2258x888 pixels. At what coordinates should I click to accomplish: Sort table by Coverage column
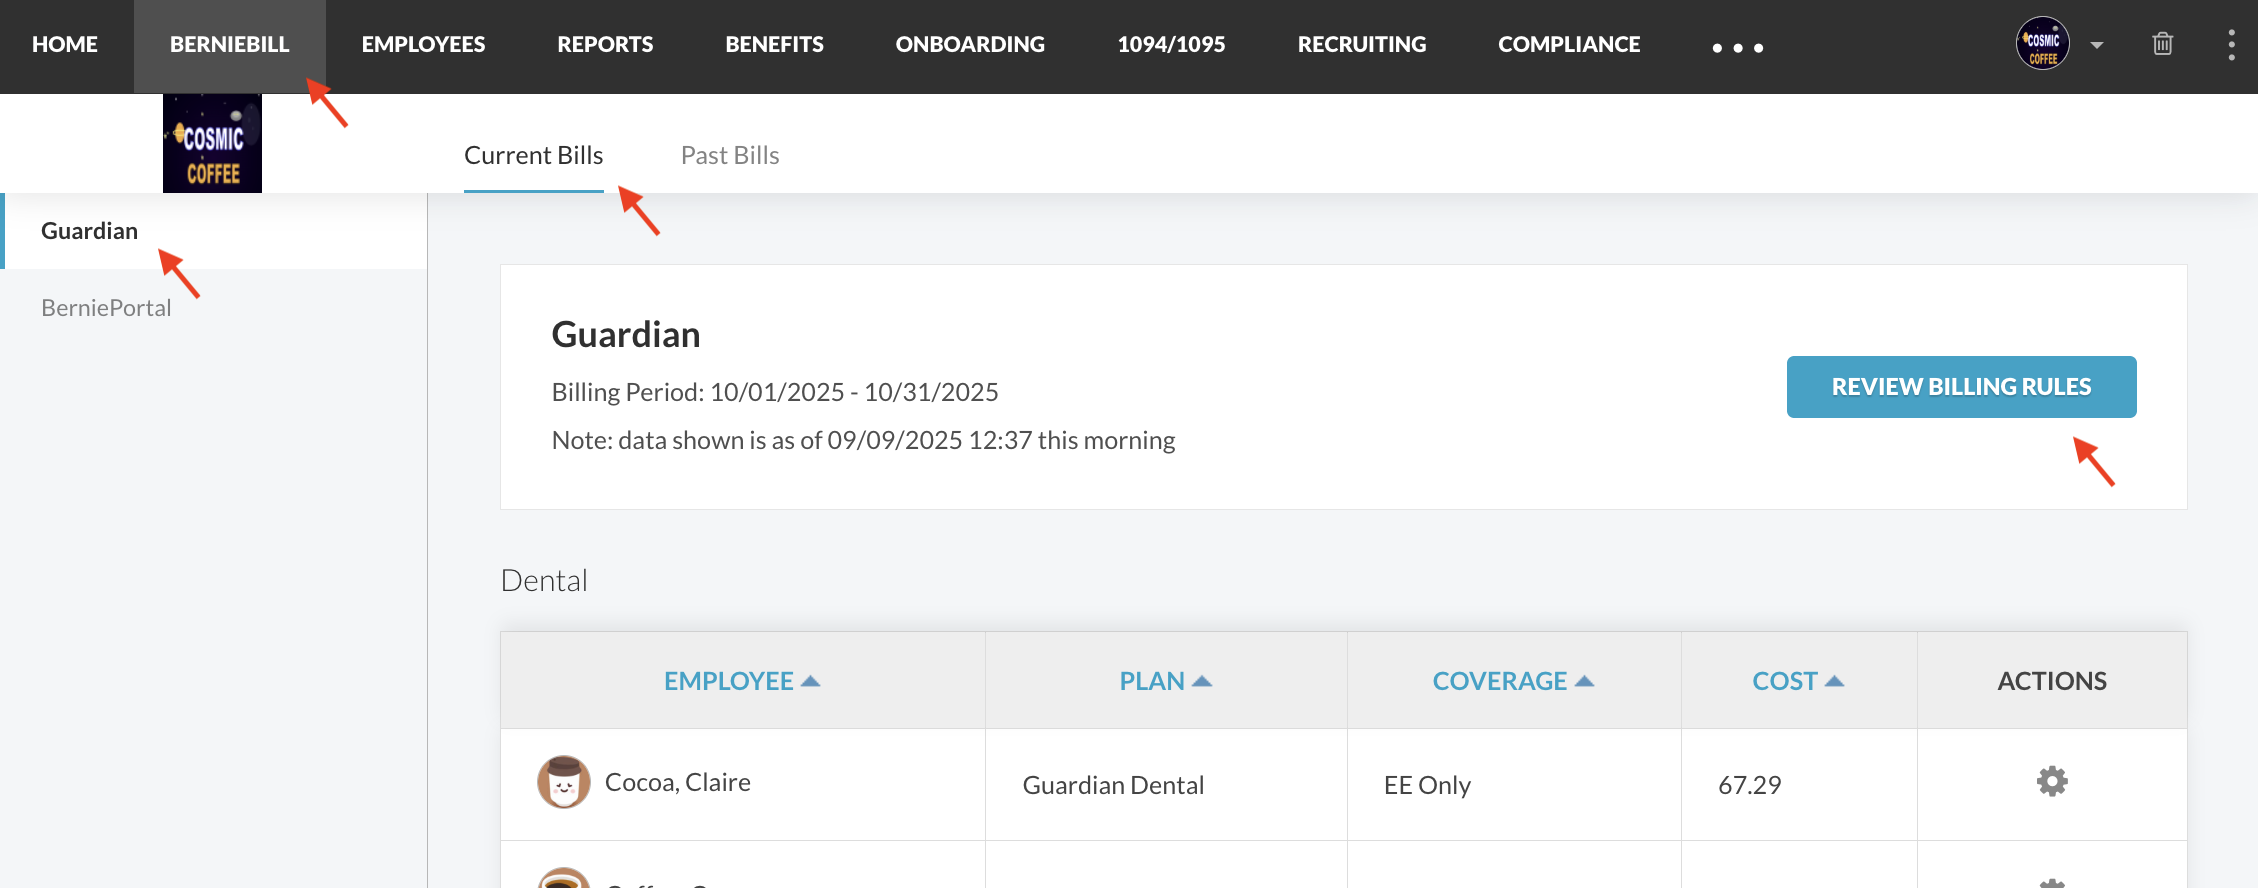1513,681
